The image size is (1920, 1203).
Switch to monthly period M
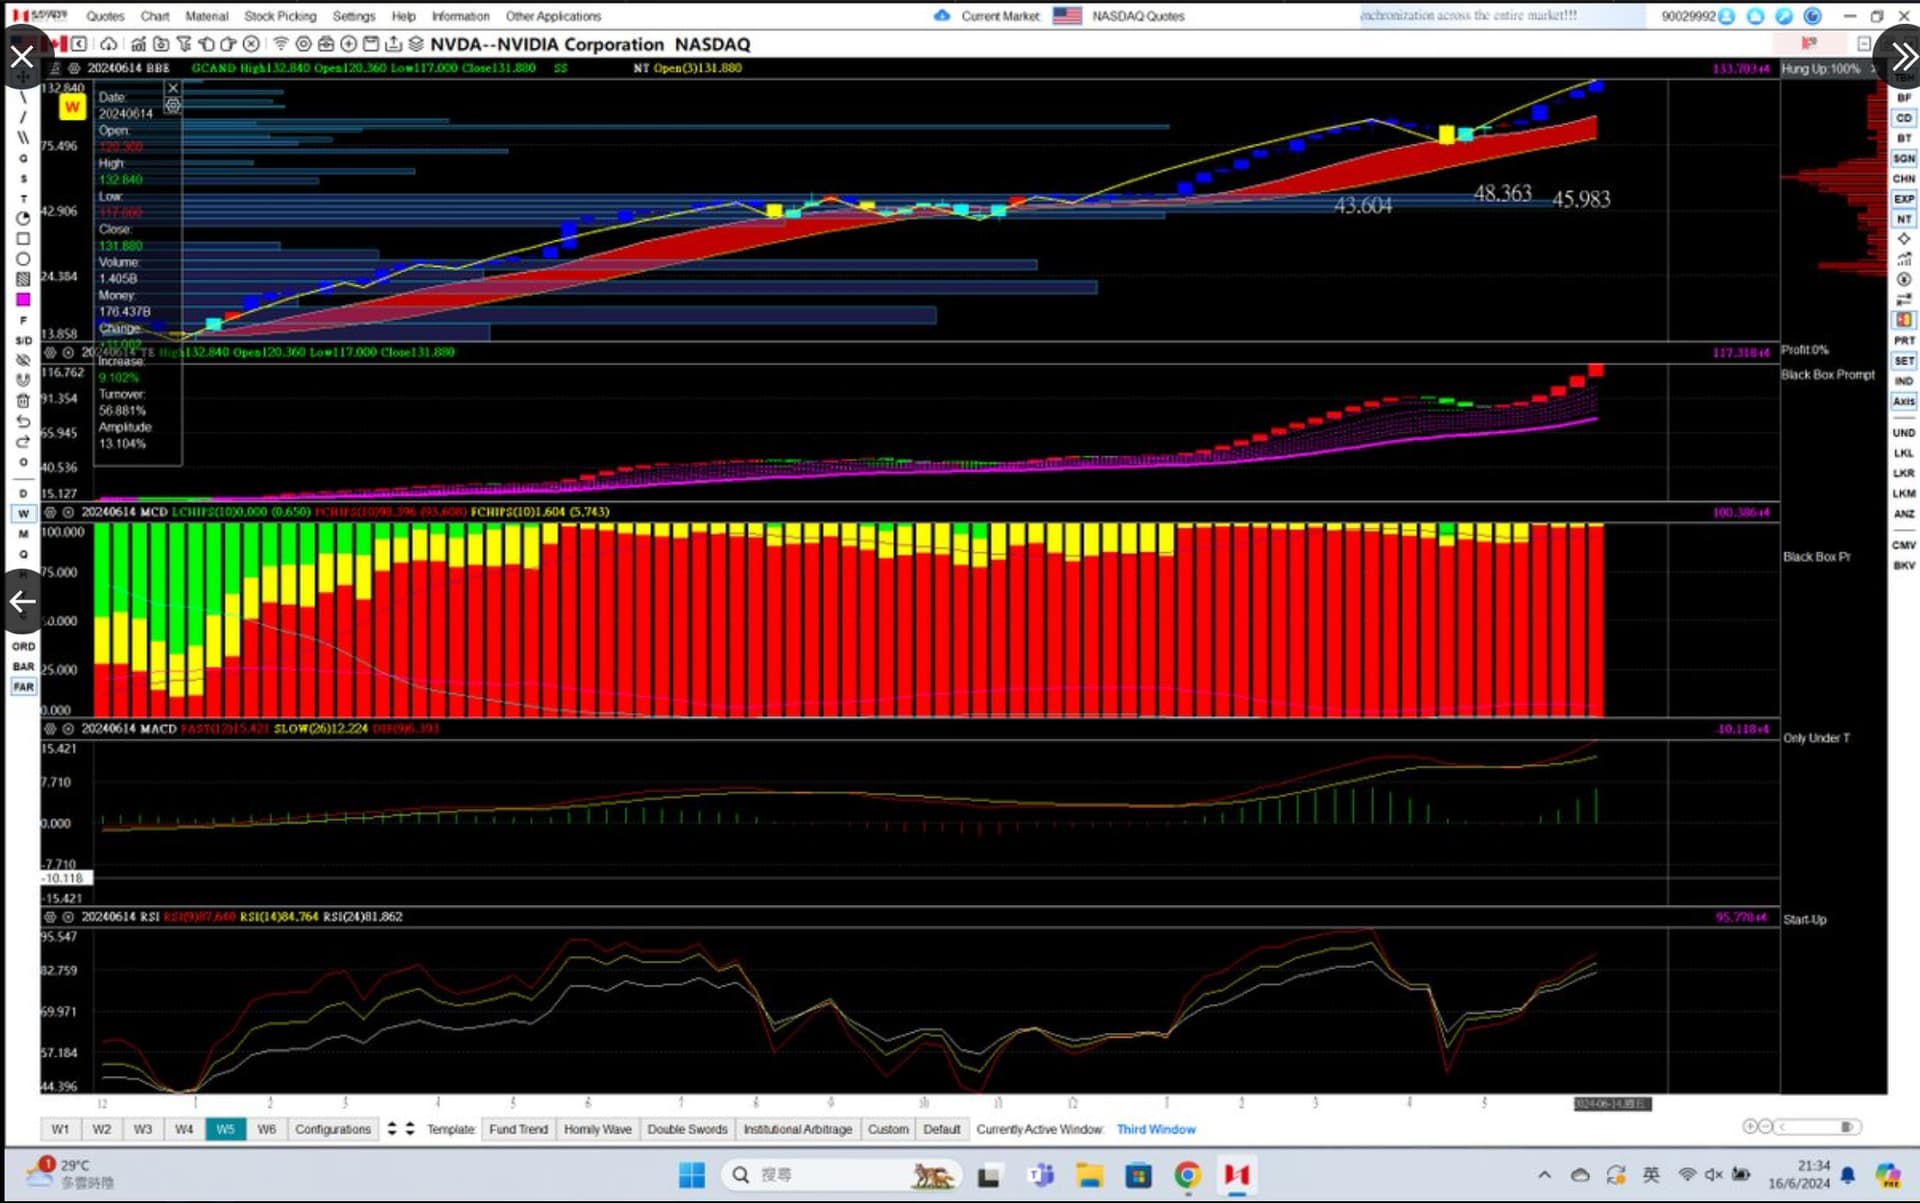click(x=23, y=533)
